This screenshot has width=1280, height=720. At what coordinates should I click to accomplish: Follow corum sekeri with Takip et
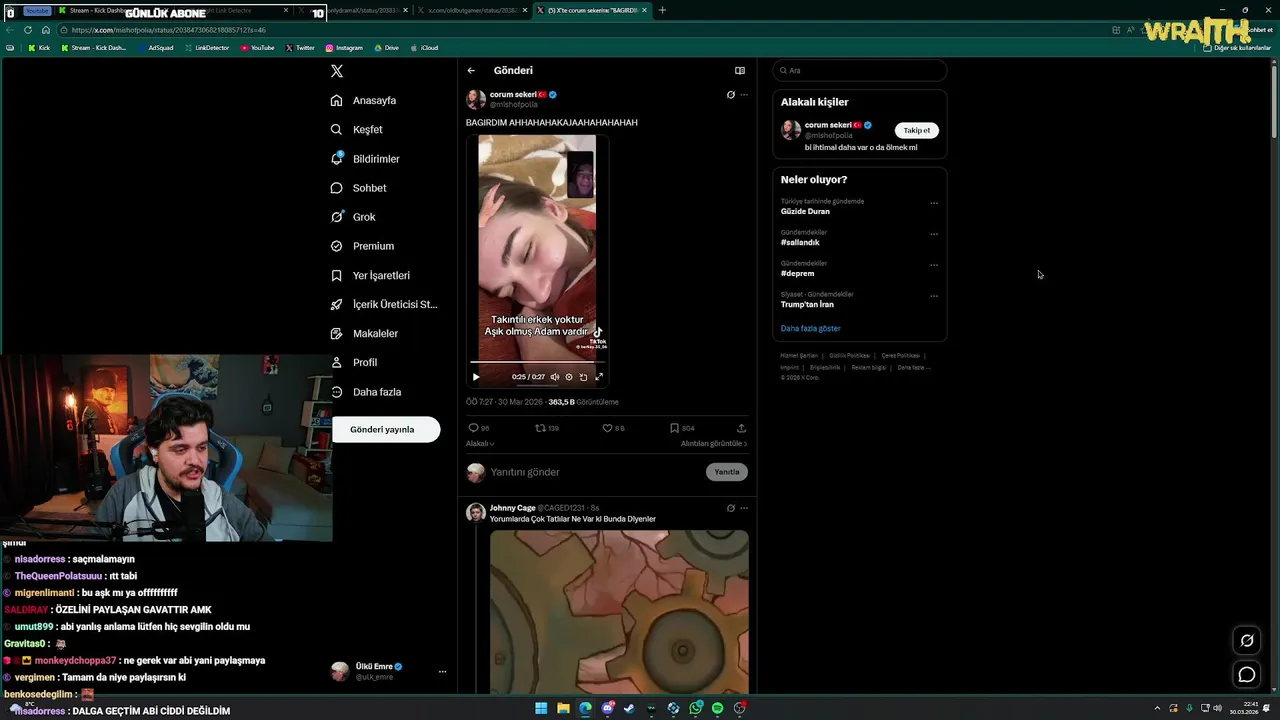[x=917, y=130]
